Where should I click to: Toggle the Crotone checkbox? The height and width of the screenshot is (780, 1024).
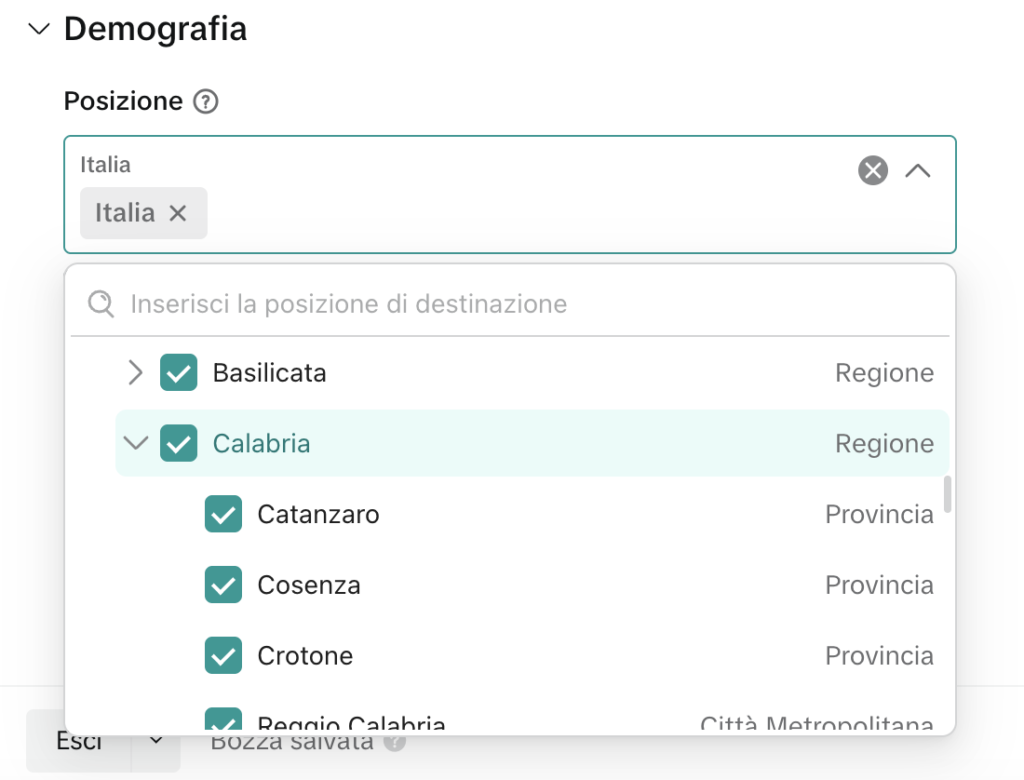point(223,656)
